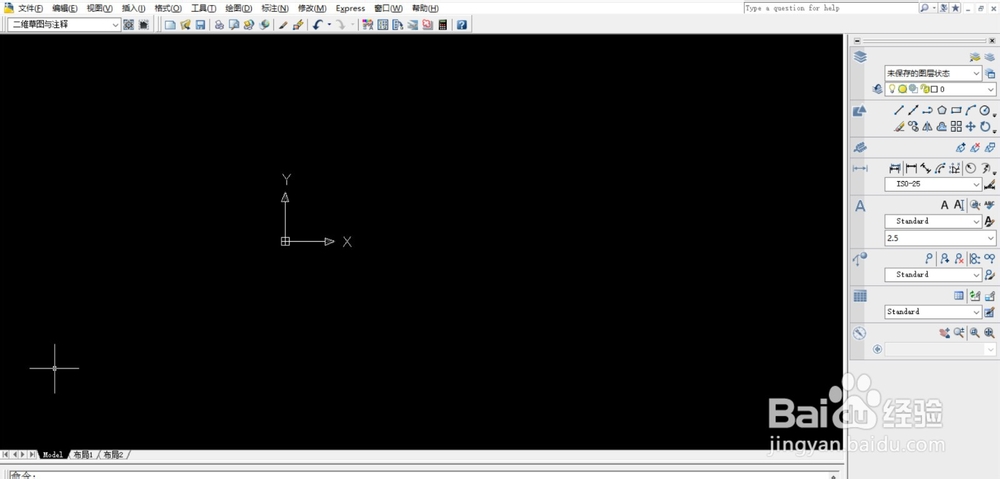The height and width of the screenshot is (479, 1000).
Task: Click the Match Properties brush icon
Action: [x=283, y=25]
